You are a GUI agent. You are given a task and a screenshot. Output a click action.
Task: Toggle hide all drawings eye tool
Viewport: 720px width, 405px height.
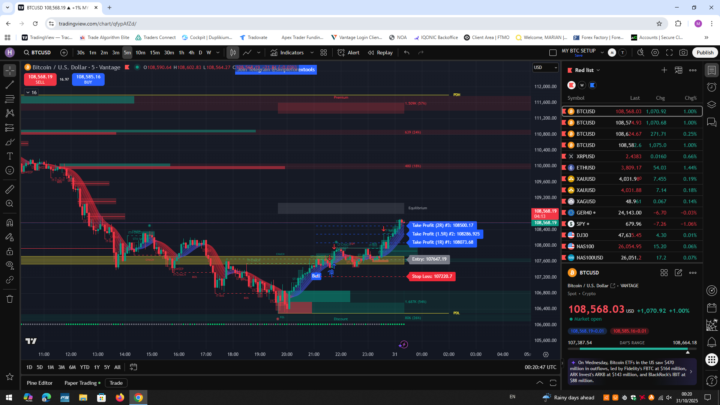click(x=10, y=265)
